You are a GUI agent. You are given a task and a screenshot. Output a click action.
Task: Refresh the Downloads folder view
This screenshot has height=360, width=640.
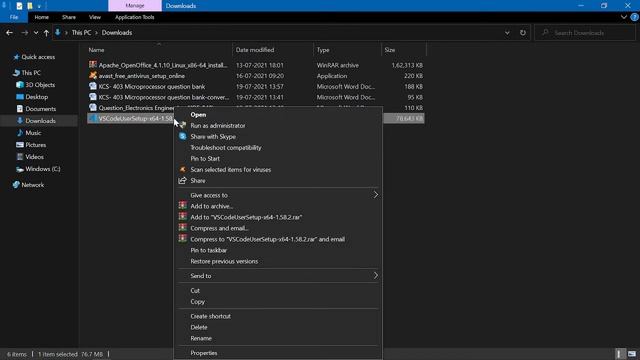(522, 33)
